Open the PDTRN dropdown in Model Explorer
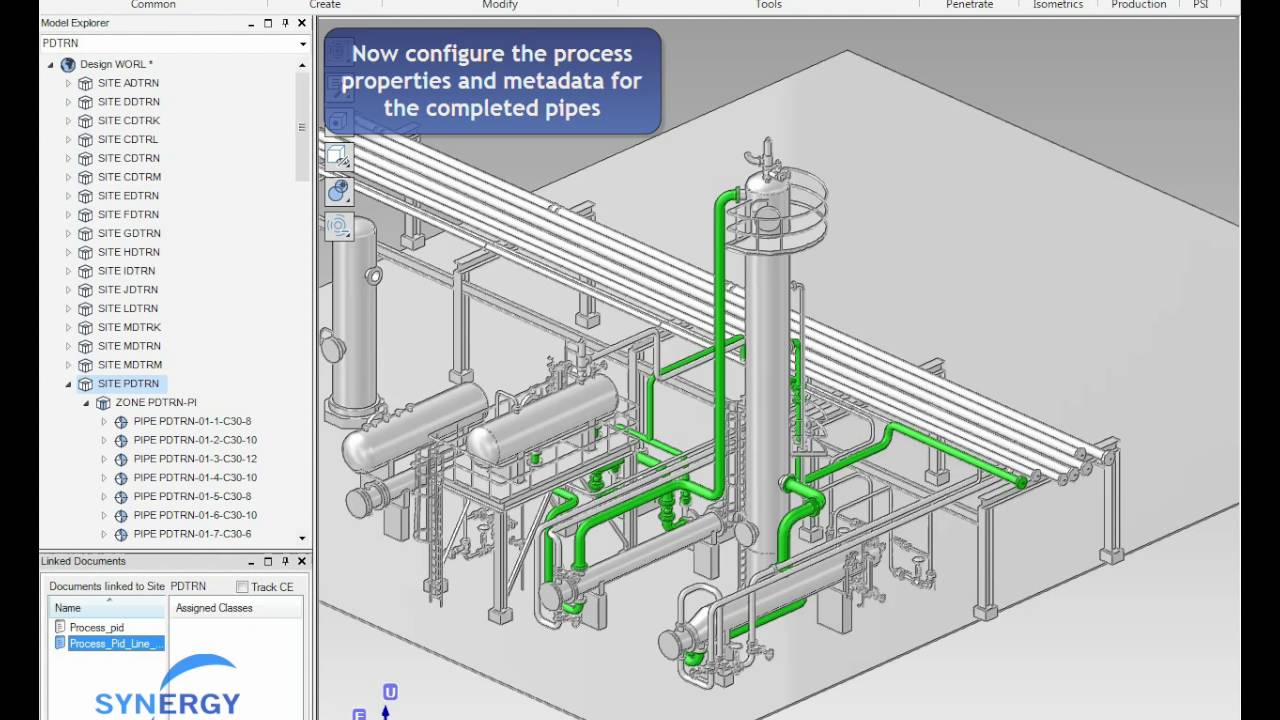Image resolution: width=1280 pixels, height=720 pixels. click(303, 44)
